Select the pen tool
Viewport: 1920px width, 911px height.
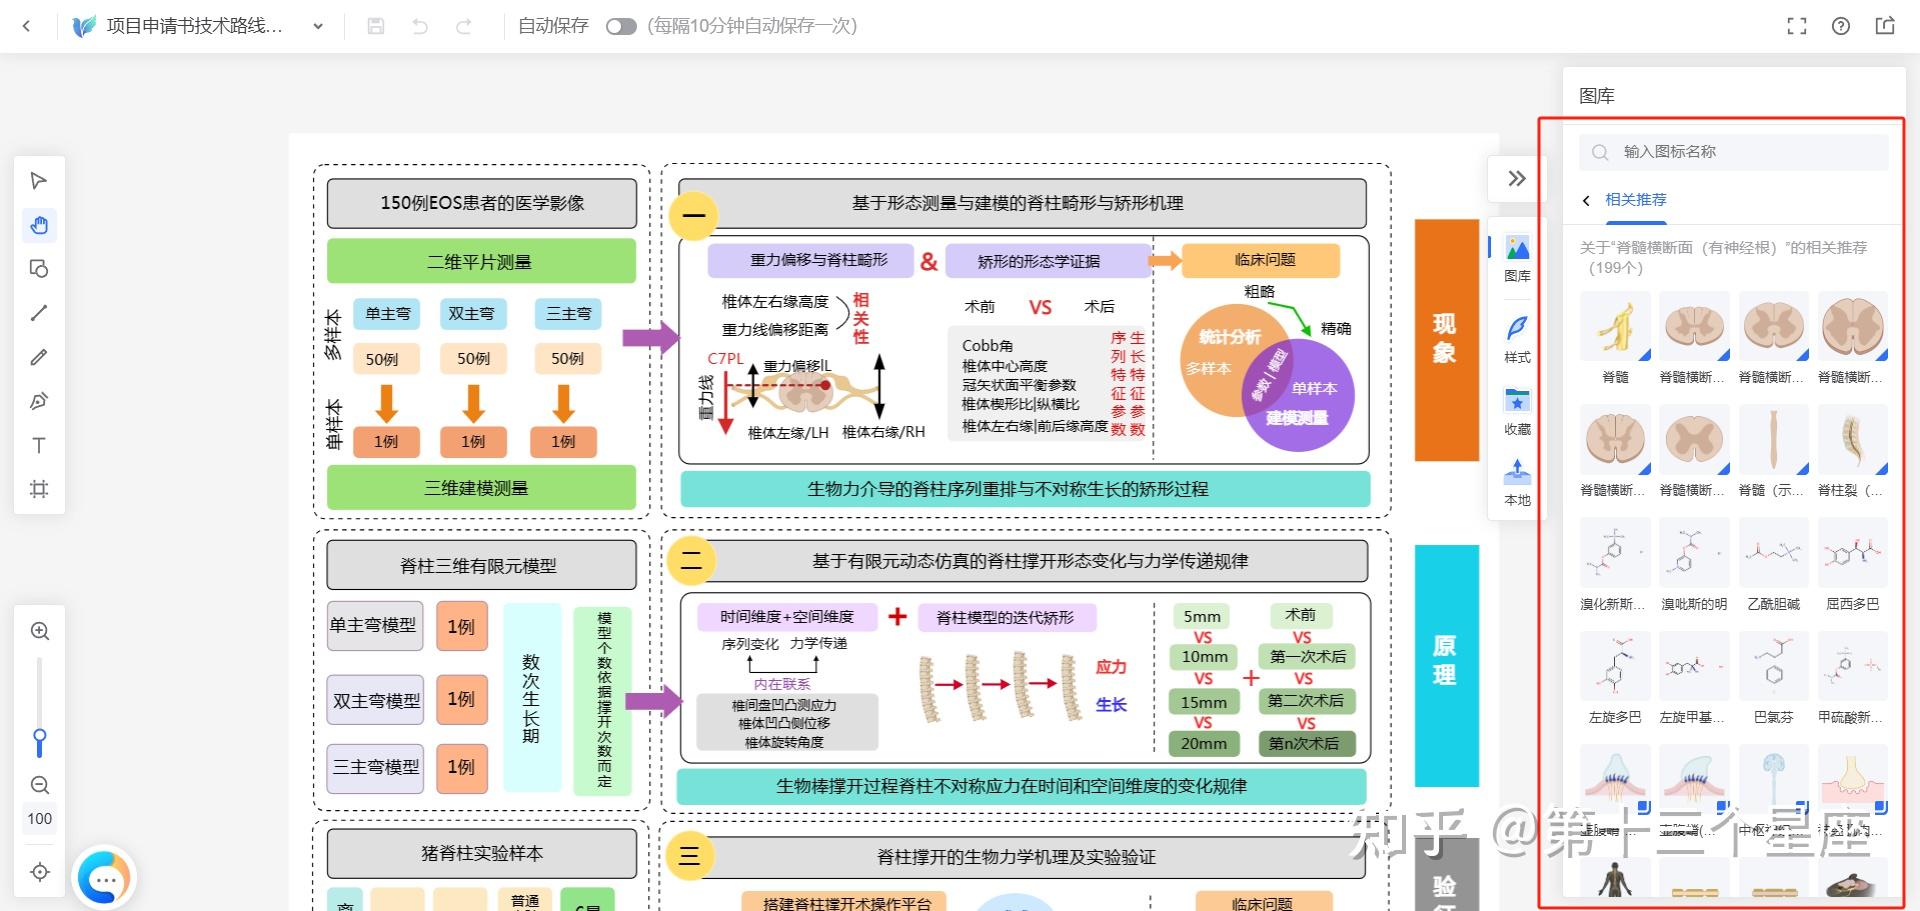click(39, 400)
